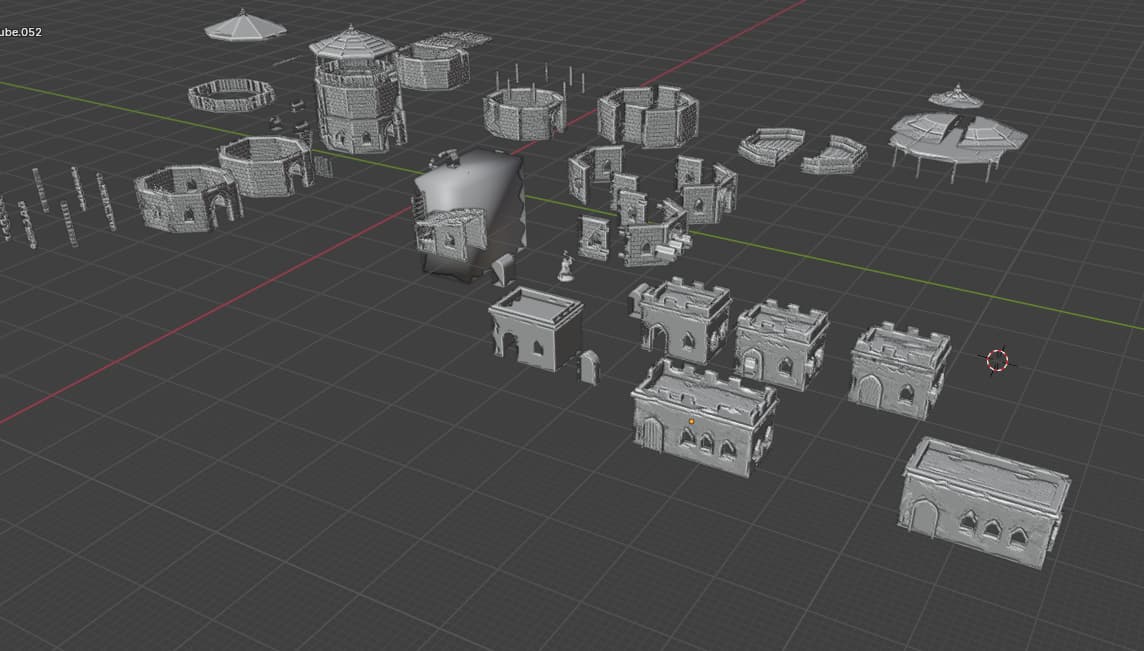Select the broken octagonal wall with gaps
Screen dimensions: 1144x651
(x=647, y=116)
